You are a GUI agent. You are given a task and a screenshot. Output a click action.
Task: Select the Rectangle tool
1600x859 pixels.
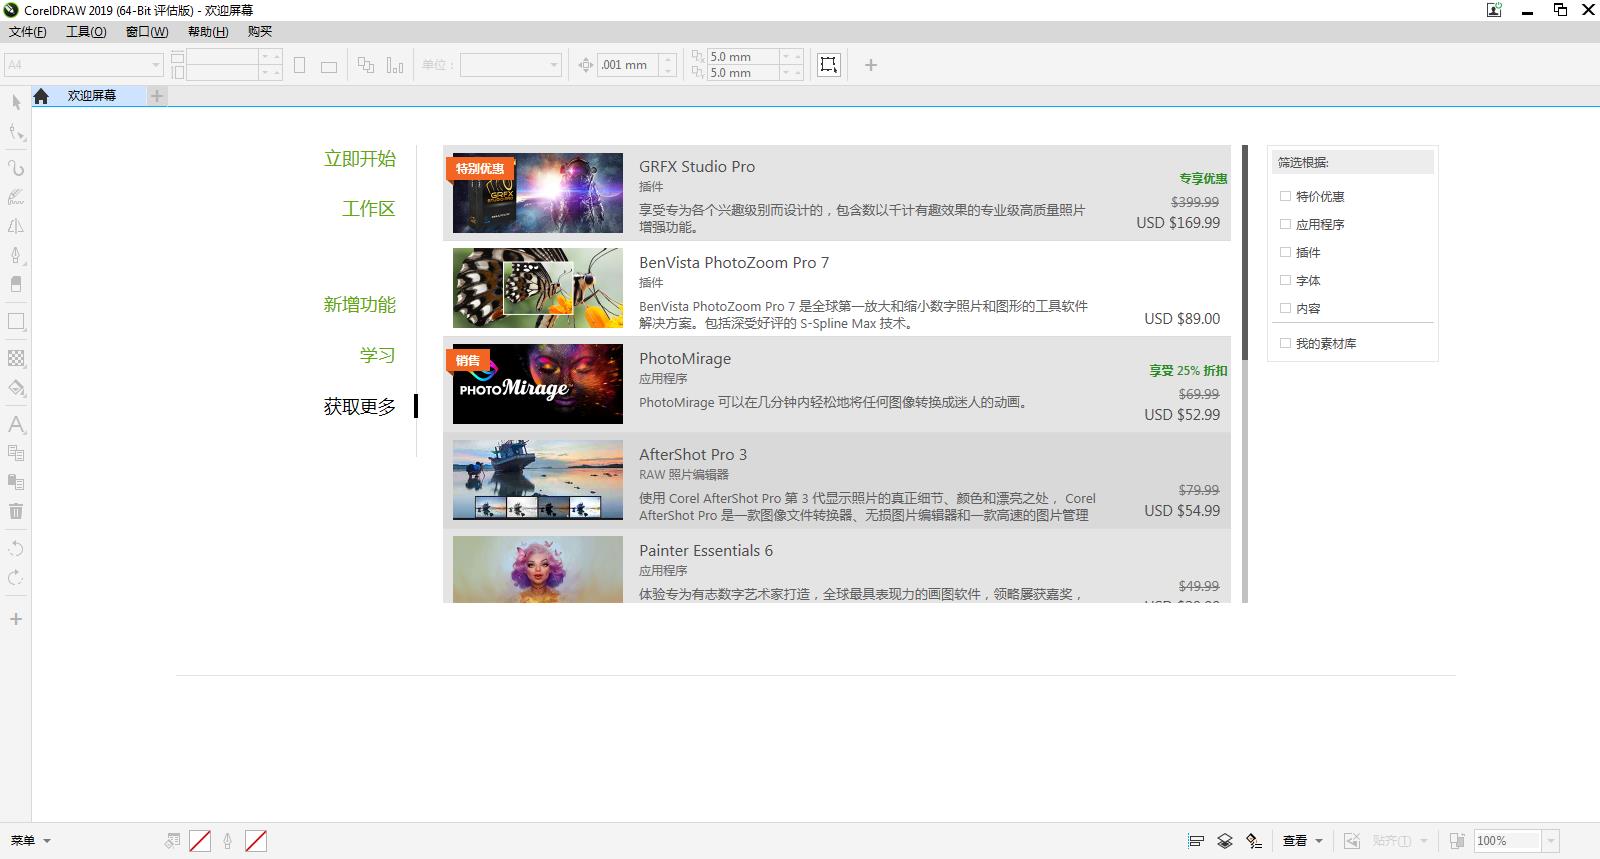[x=16, y=322]
